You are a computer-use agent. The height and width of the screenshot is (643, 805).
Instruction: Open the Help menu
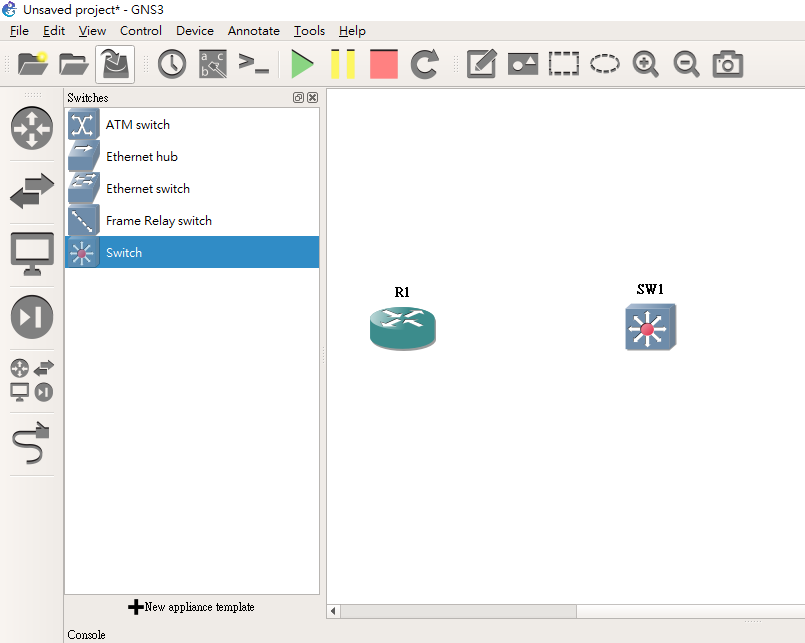coord(352,31)
